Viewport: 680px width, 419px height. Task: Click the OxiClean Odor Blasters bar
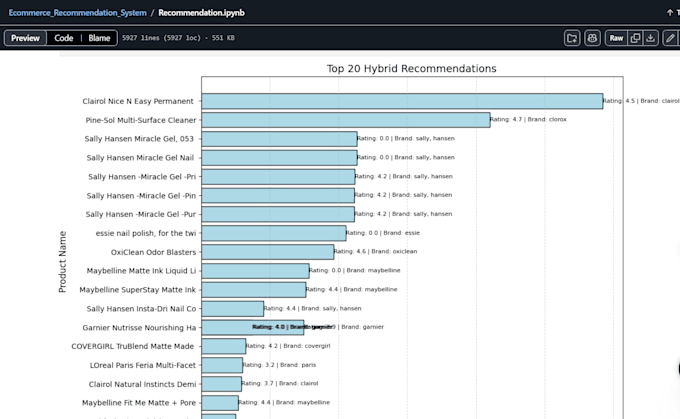[x=268, y=252]
